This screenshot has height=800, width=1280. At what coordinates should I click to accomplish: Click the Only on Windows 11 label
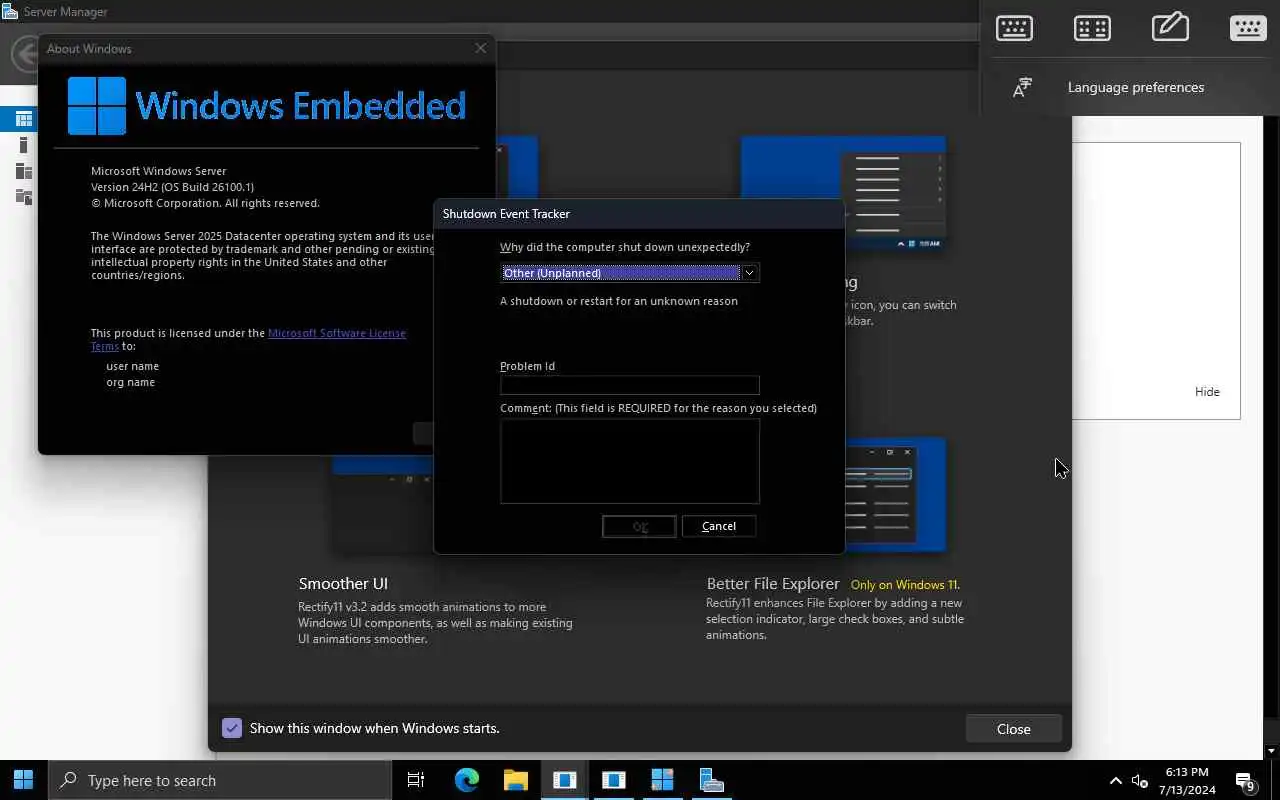pos(905,584)
